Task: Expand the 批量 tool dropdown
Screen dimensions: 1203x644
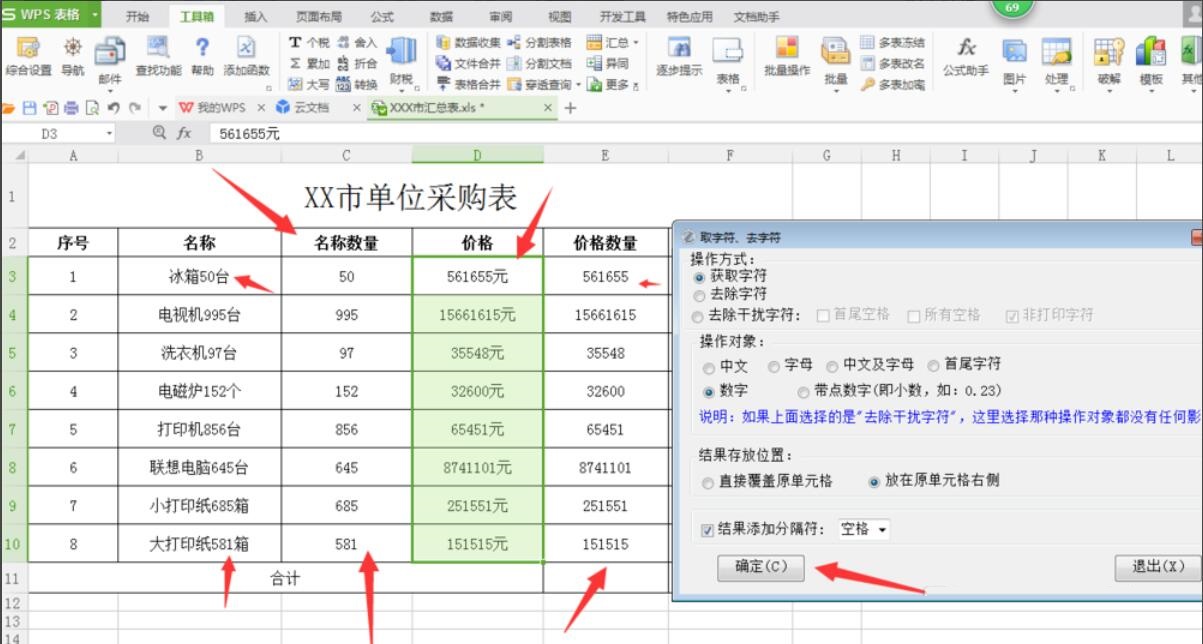Action: coord(836,91)
